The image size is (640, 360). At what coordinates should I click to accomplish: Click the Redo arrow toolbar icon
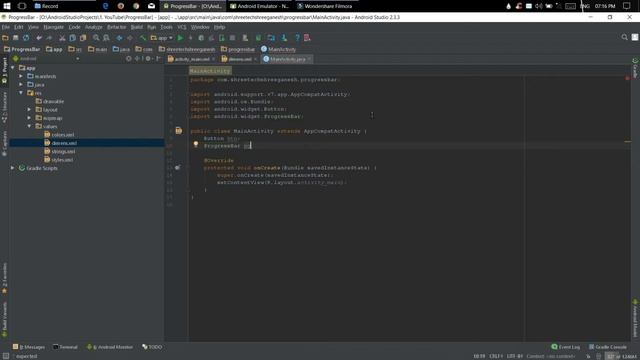[49, 38]
